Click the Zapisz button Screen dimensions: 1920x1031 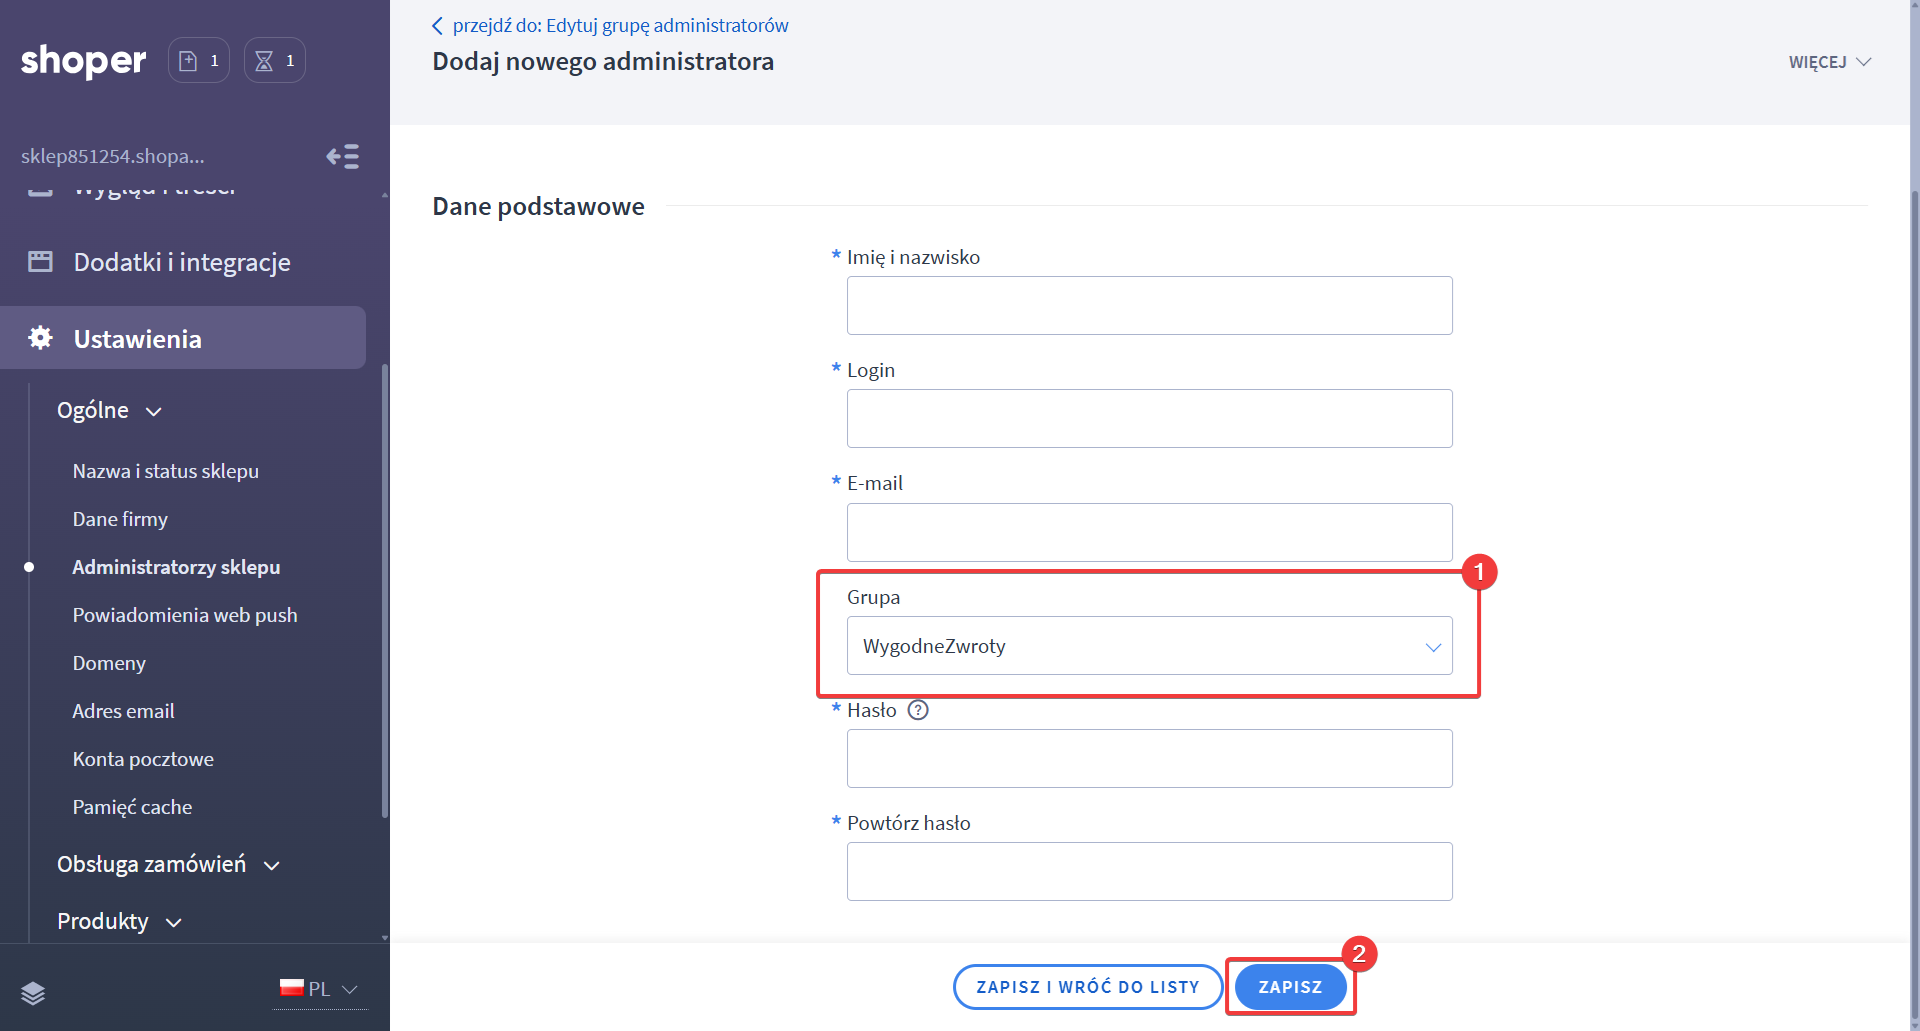1289,987
